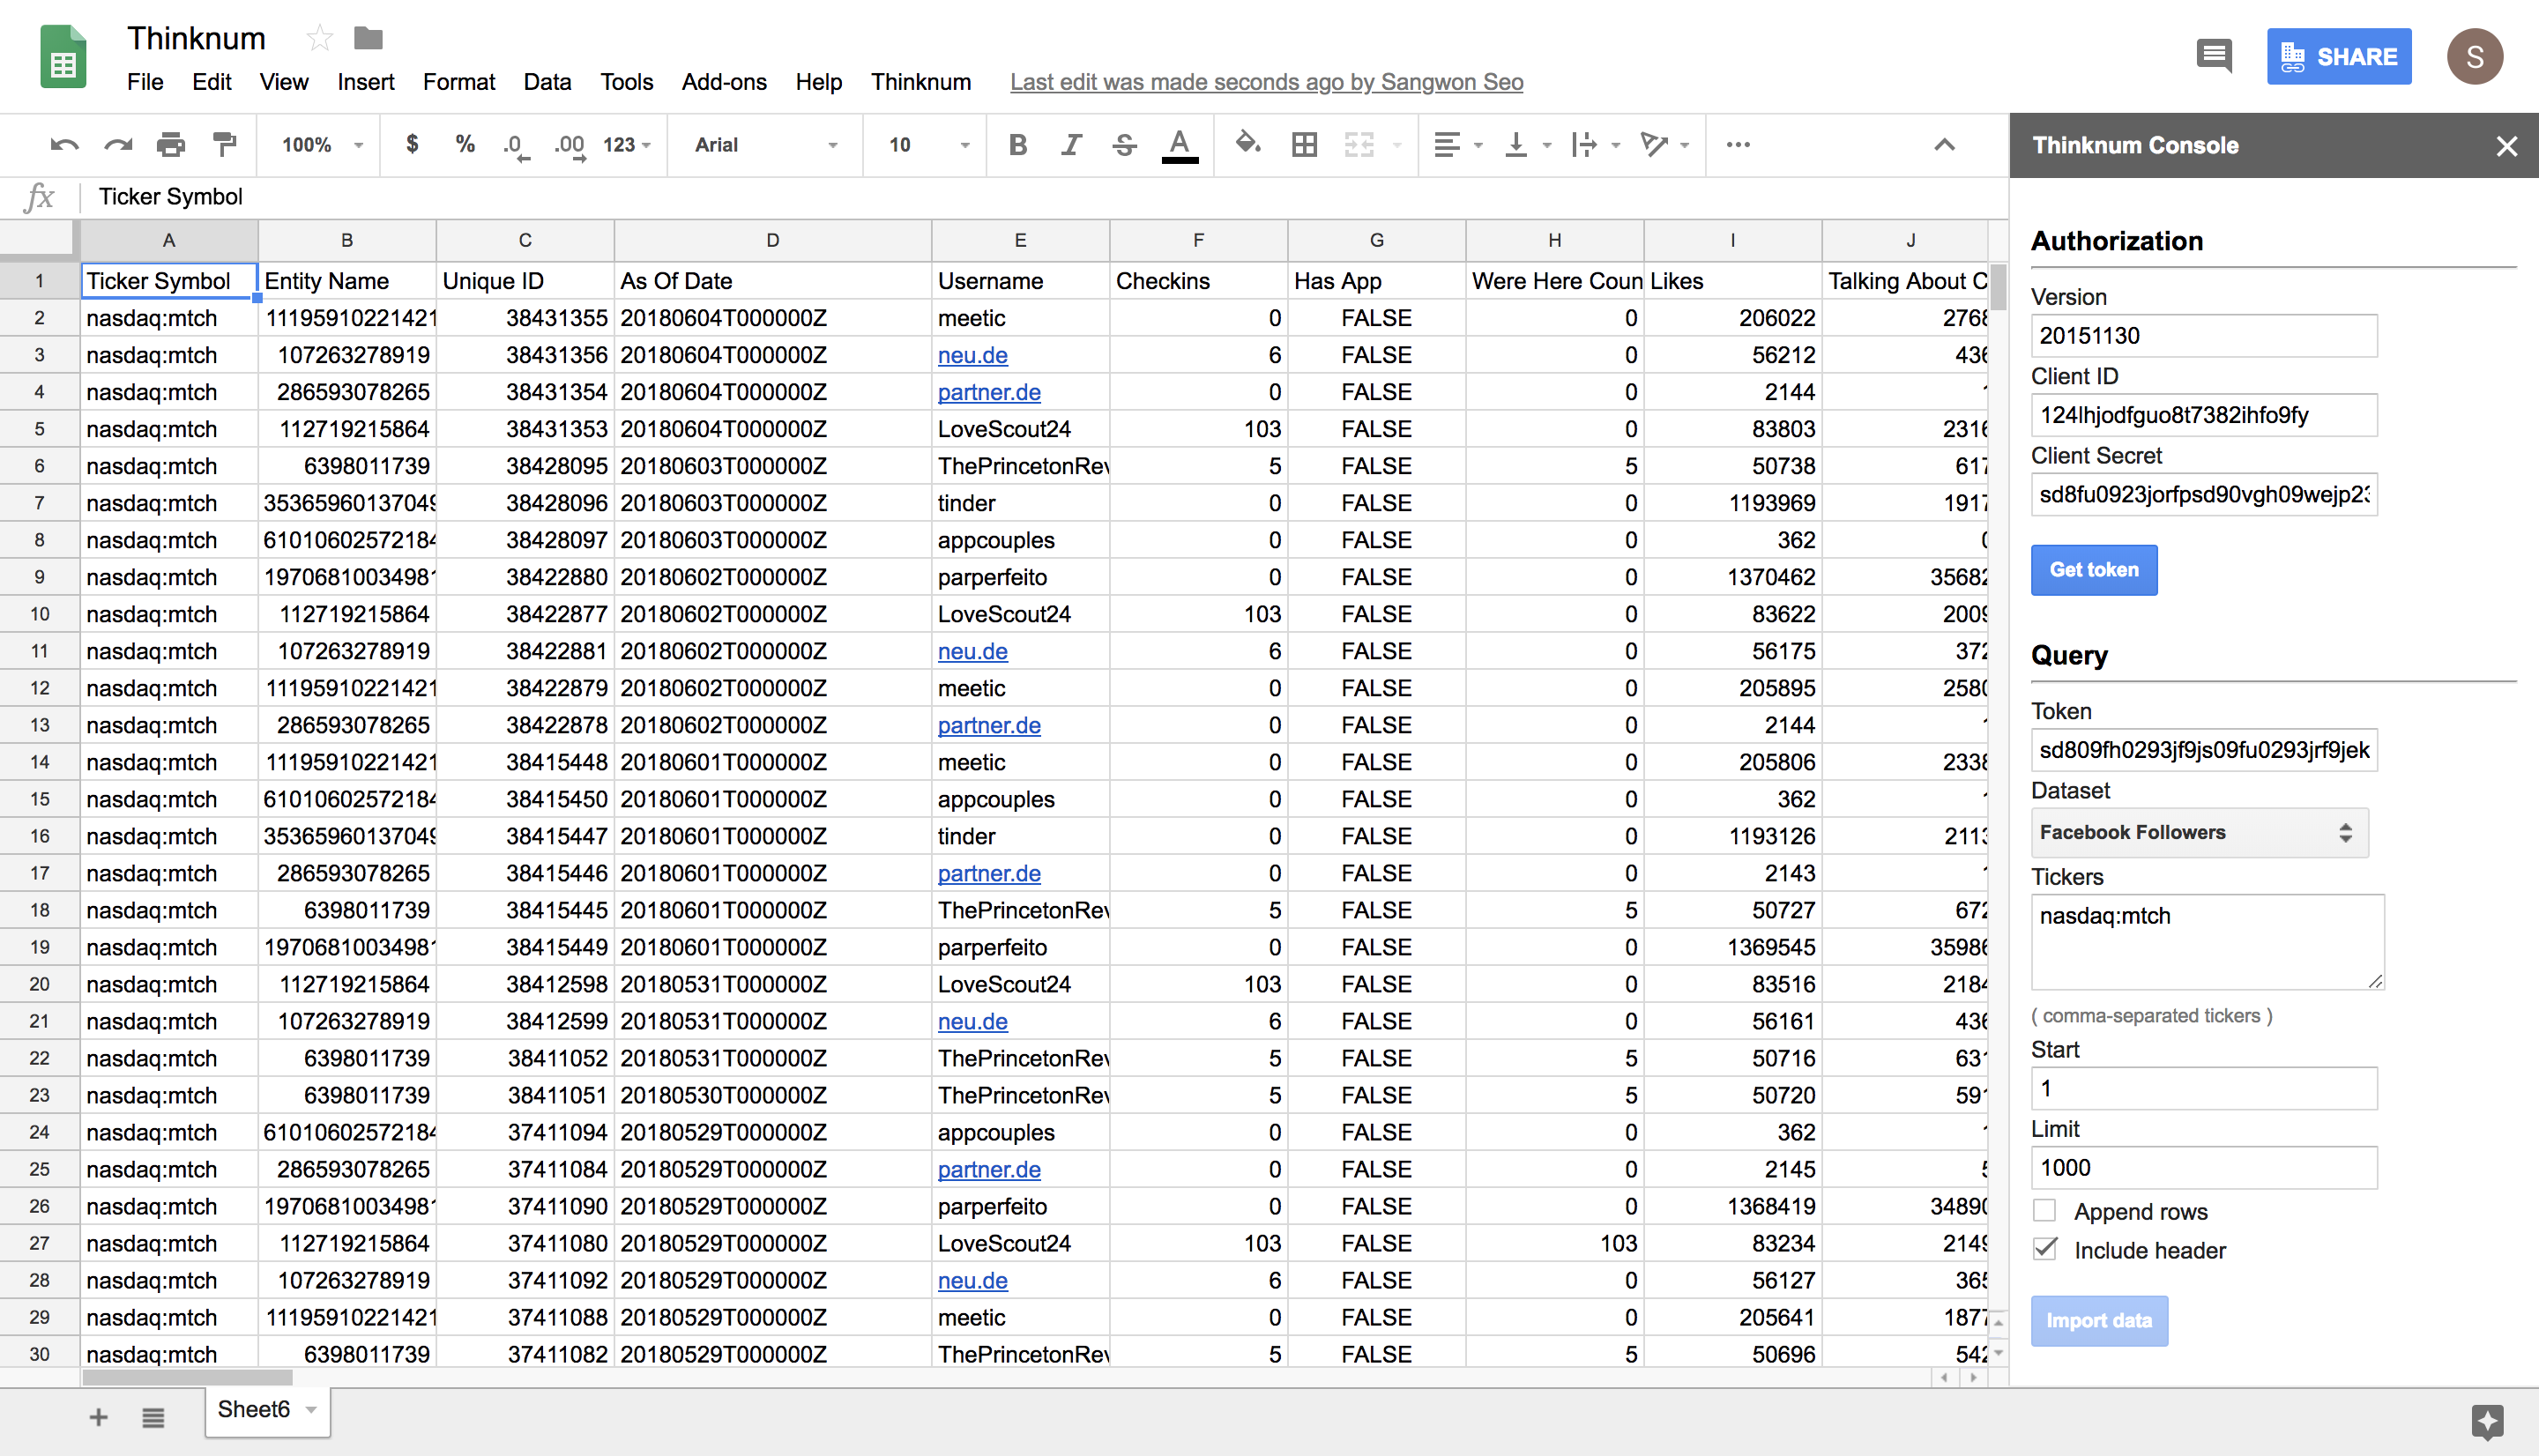Expand the Arial font dropdown
This screenshot has width=2539, height=1456.
(x=765, y=145)
